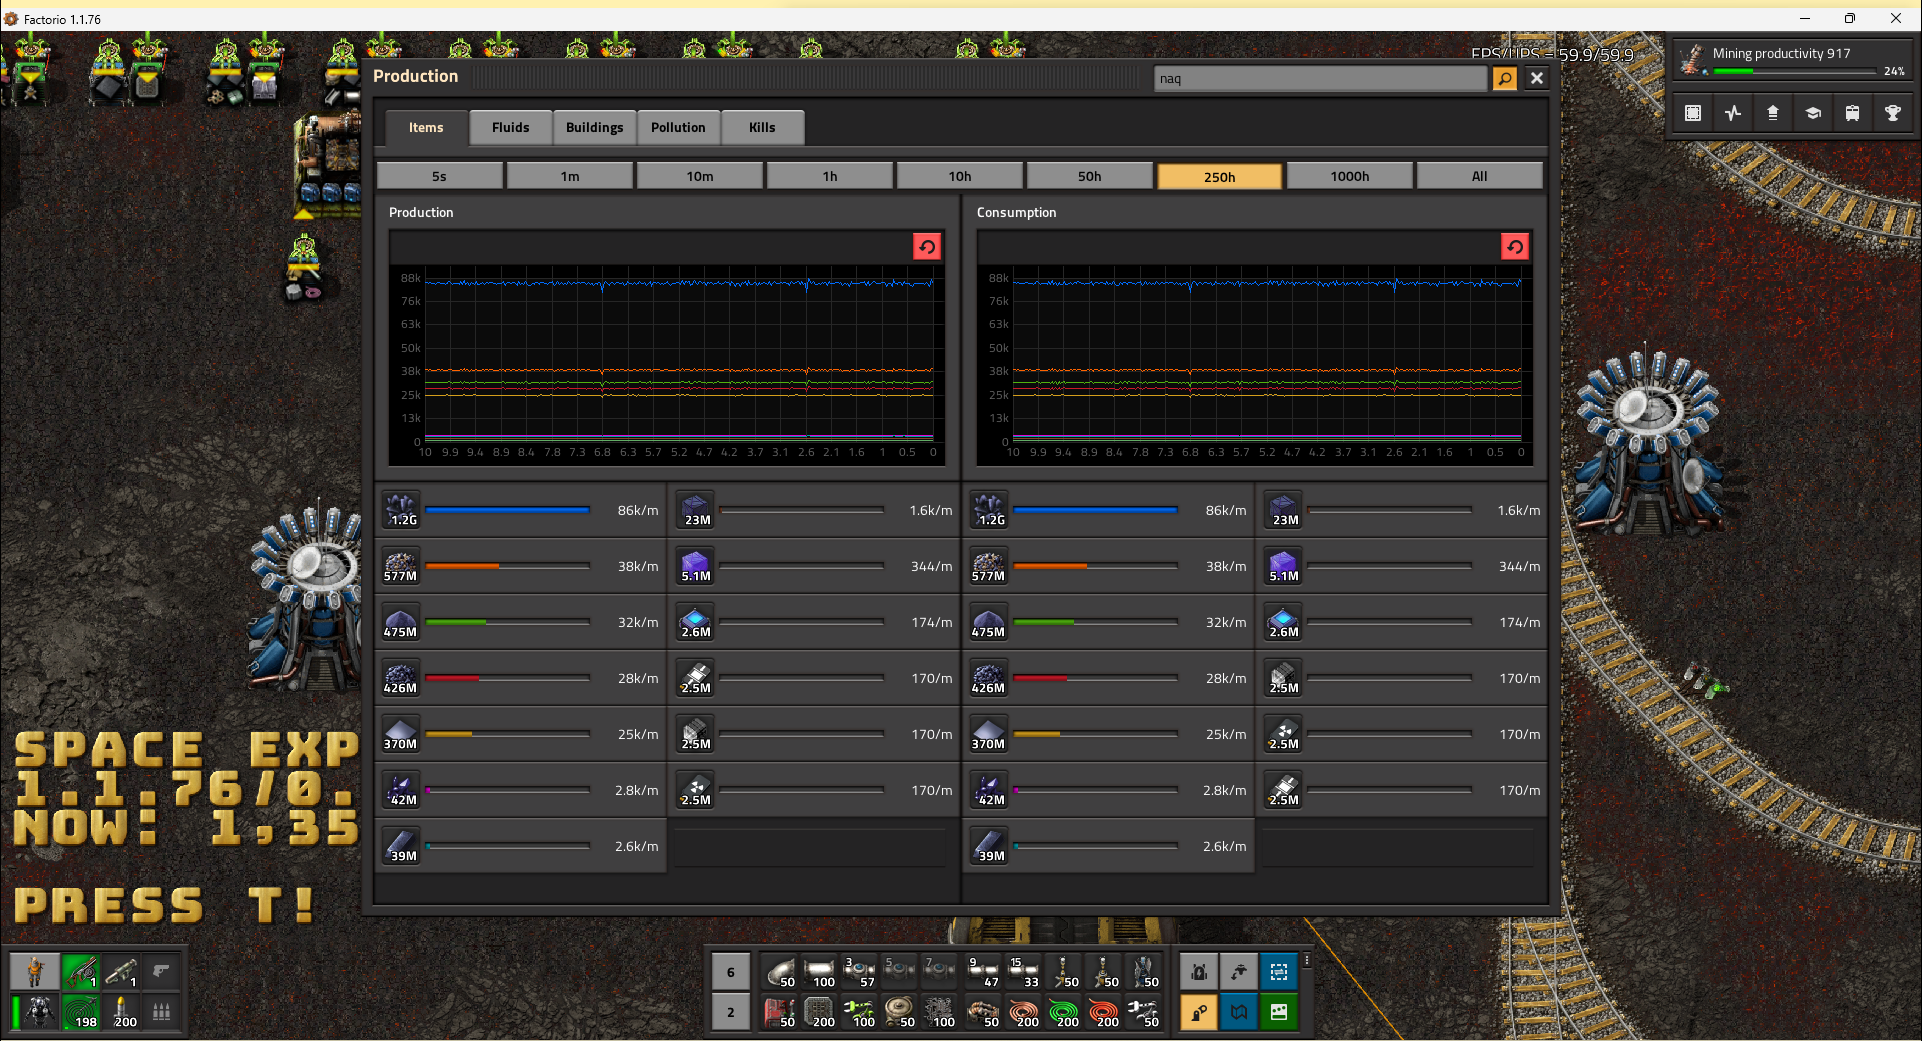Select the 2.6M item in Consumption list
Screen dimensions: 1922x1041
click(x=1283, y=622)
